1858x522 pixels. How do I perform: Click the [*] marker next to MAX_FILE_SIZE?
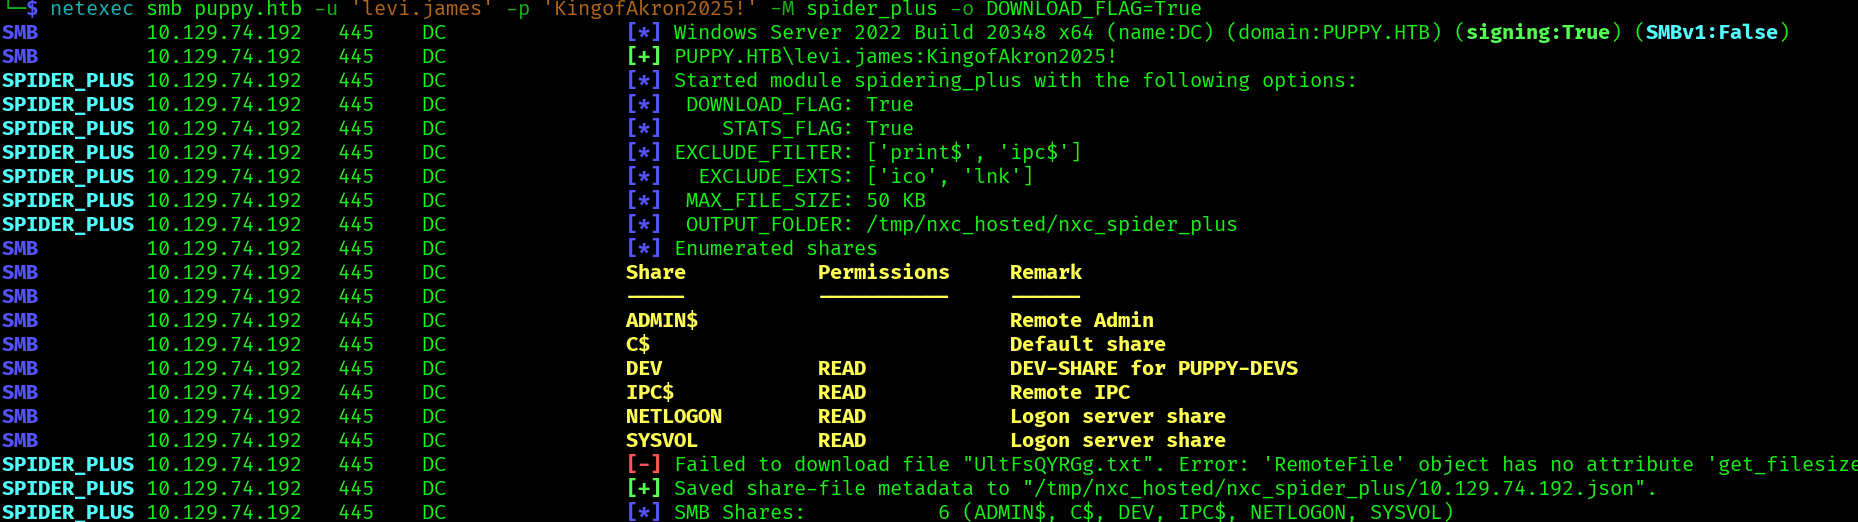pos(643,200)
